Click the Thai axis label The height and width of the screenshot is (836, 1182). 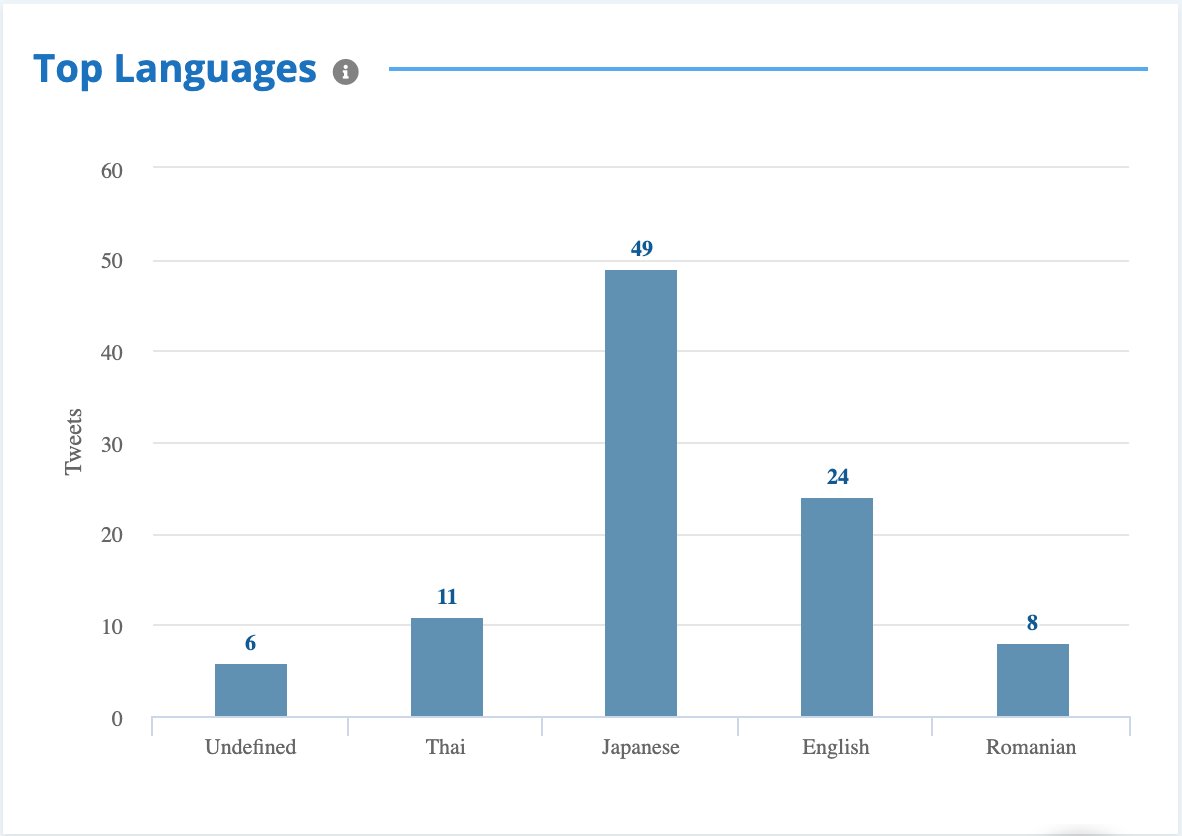point(446,747)
